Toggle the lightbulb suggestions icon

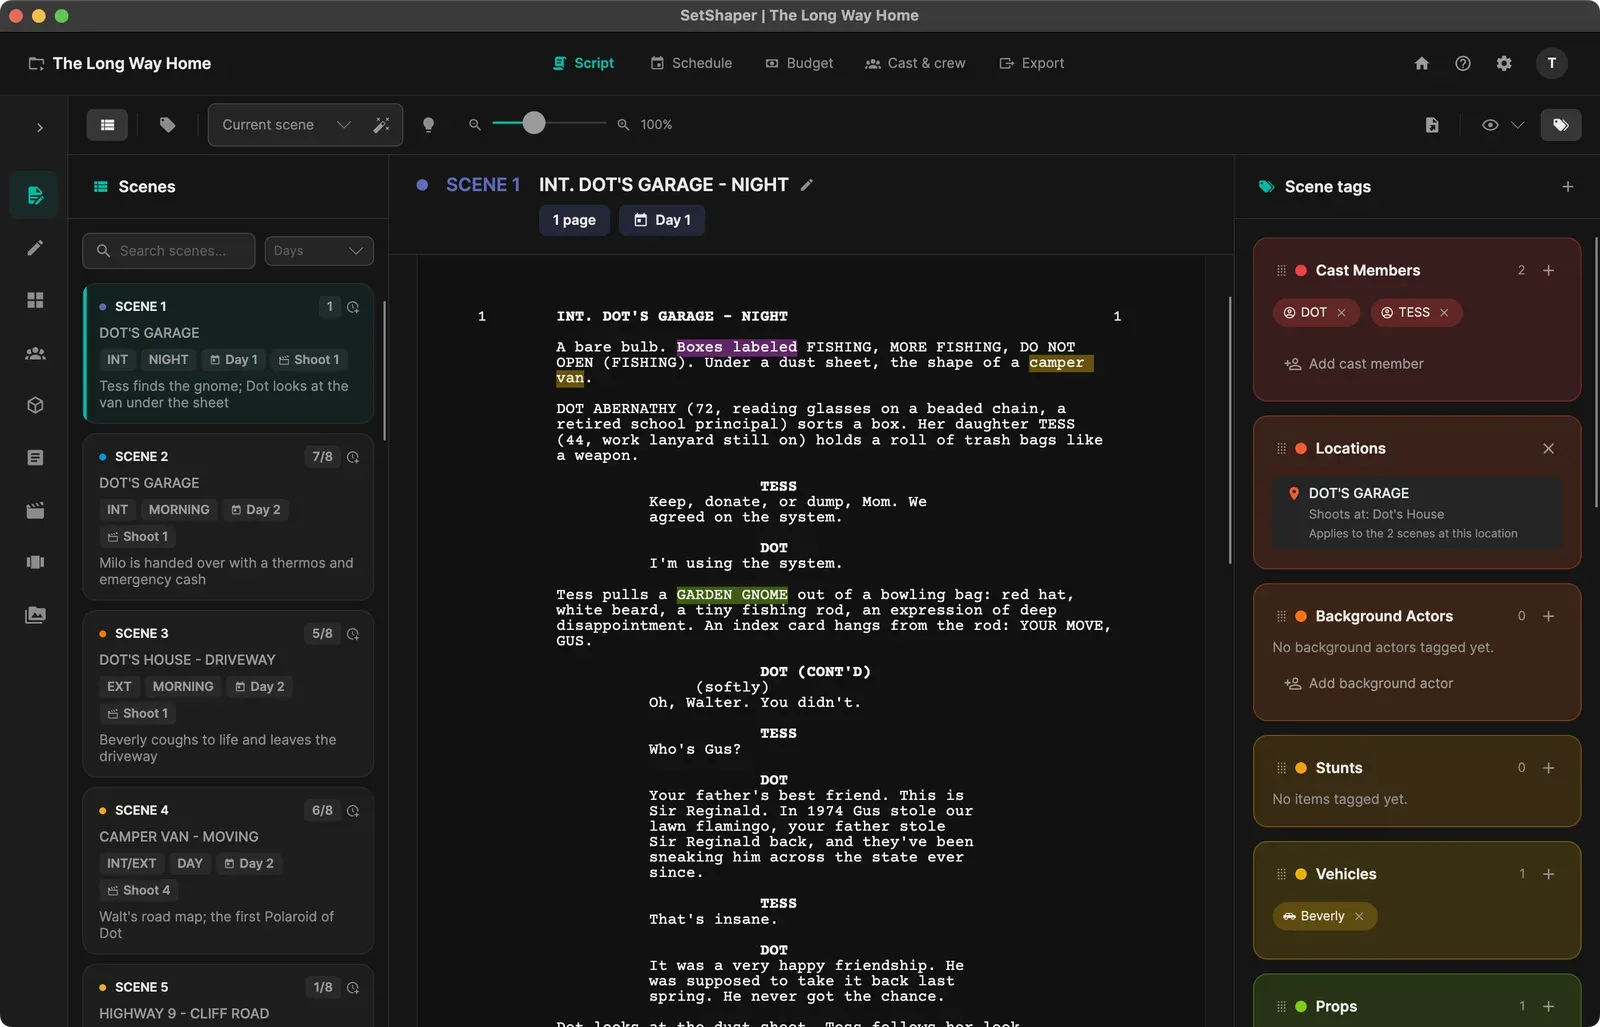click(x=428, y=125)
